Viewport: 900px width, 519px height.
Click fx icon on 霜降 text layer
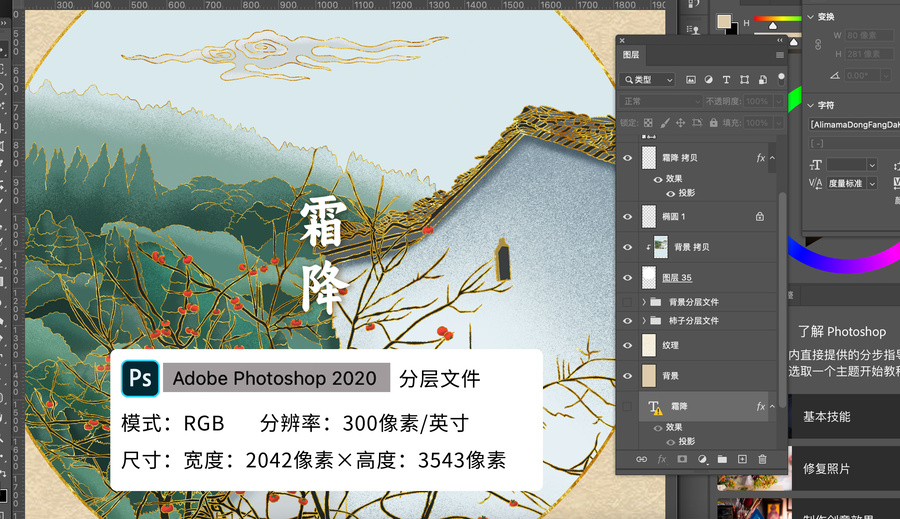click(761, 406)
